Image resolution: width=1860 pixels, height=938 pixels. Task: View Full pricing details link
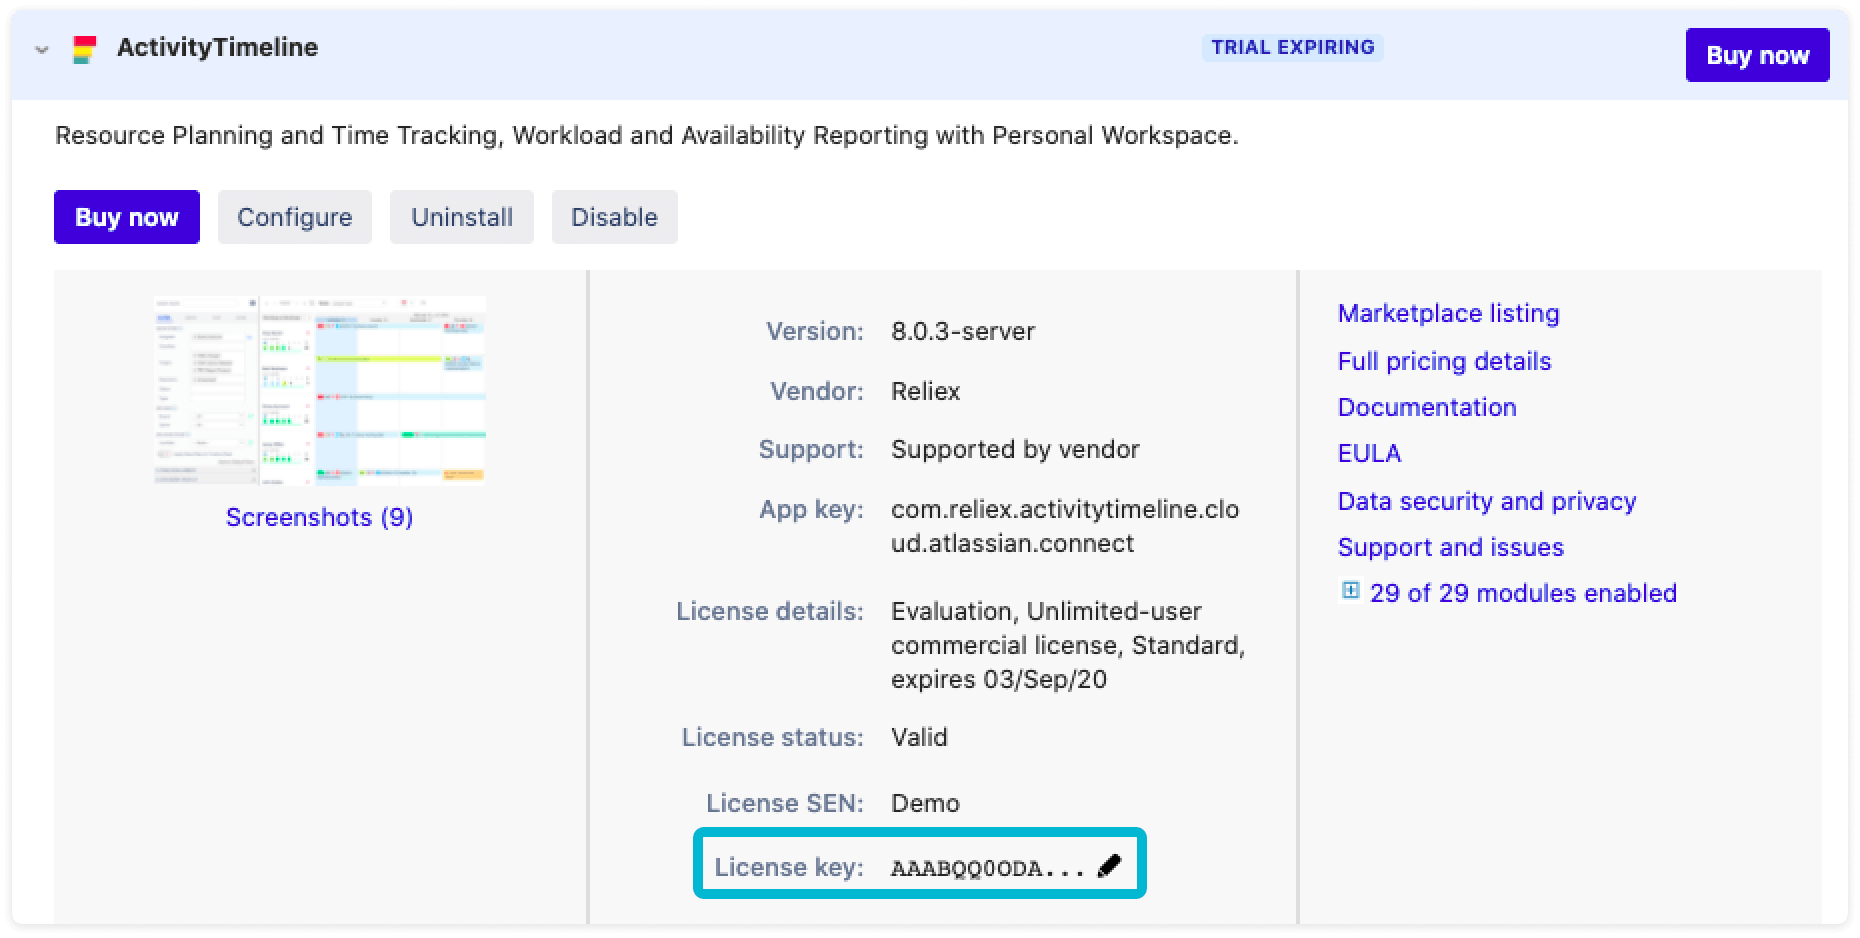[1445, 361]
